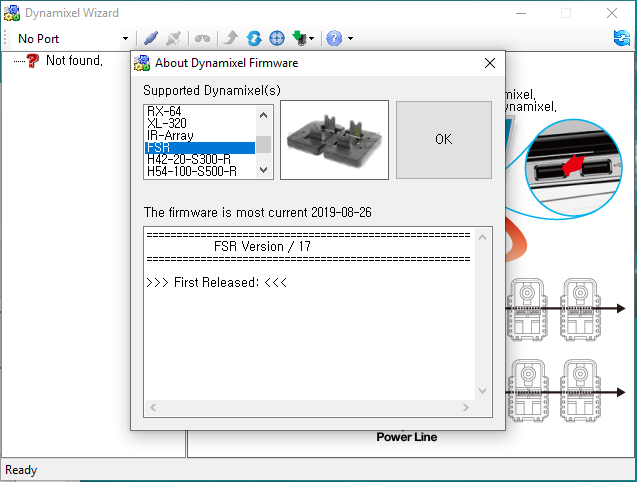
Task: Click the release notes scroll-up arrow
Action: (483, 237)
